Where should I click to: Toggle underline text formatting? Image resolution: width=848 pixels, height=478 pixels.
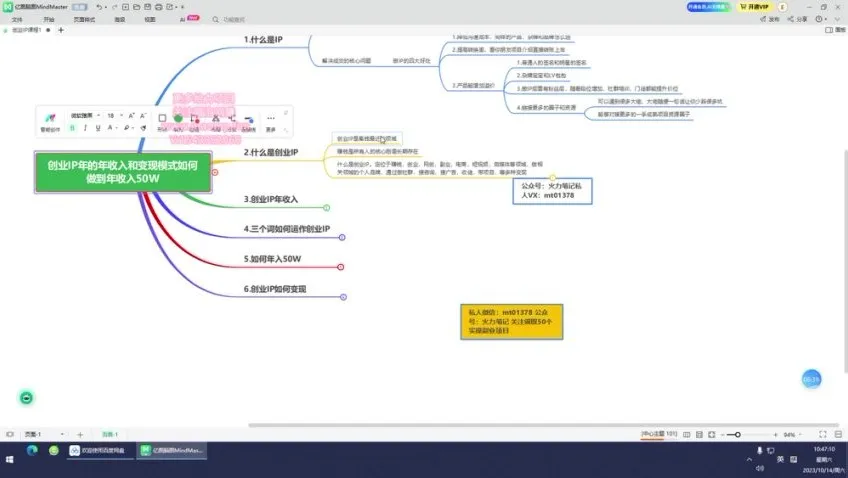coord(97,128)
